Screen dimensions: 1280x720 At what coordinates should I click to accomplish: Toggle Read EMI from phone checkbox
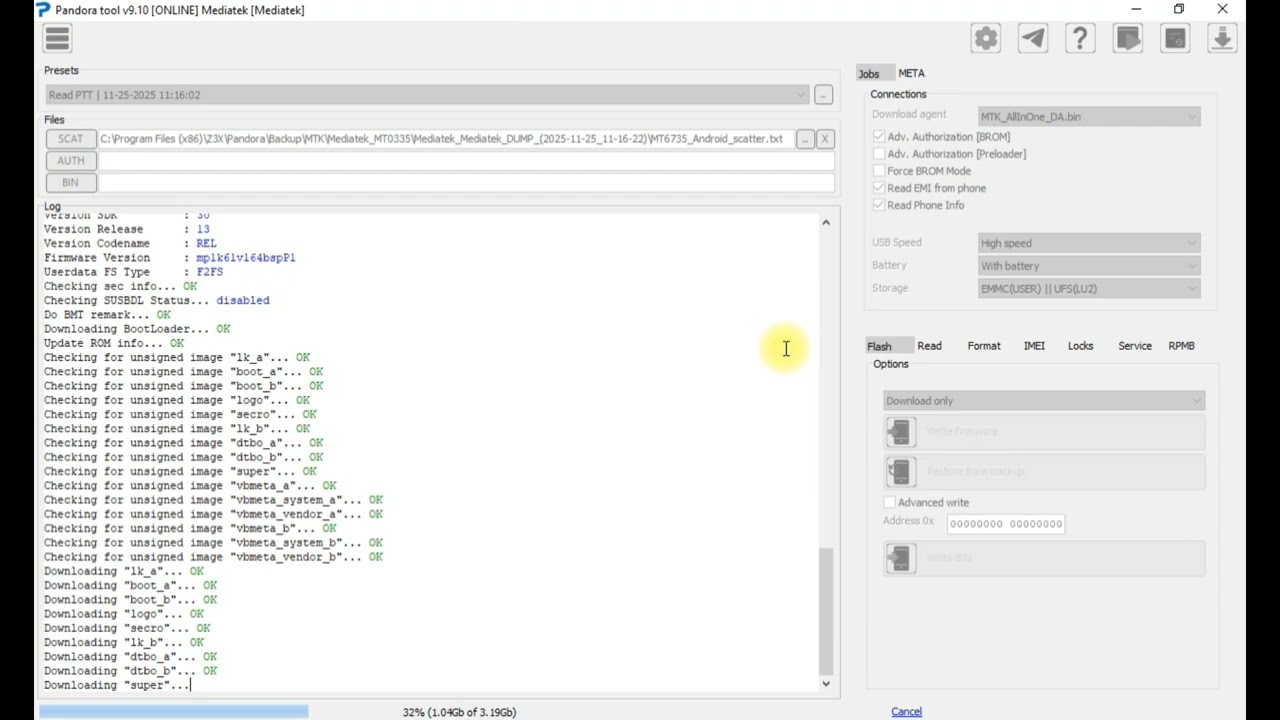tap(879, 188)
